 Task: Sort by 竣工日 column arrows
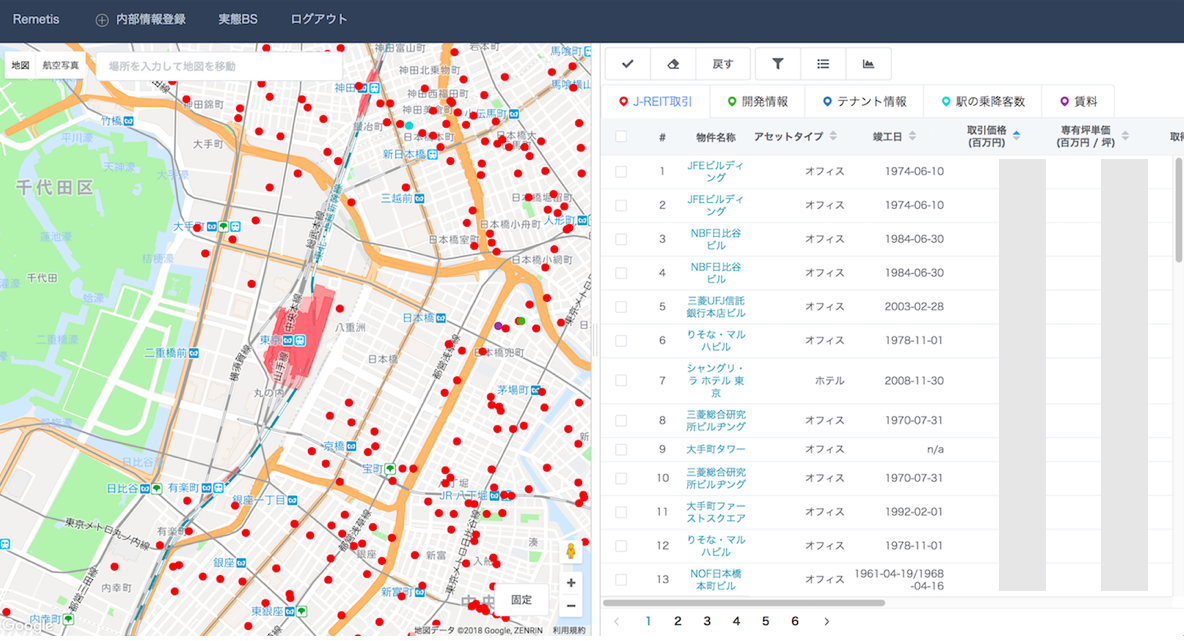point(912,137)
